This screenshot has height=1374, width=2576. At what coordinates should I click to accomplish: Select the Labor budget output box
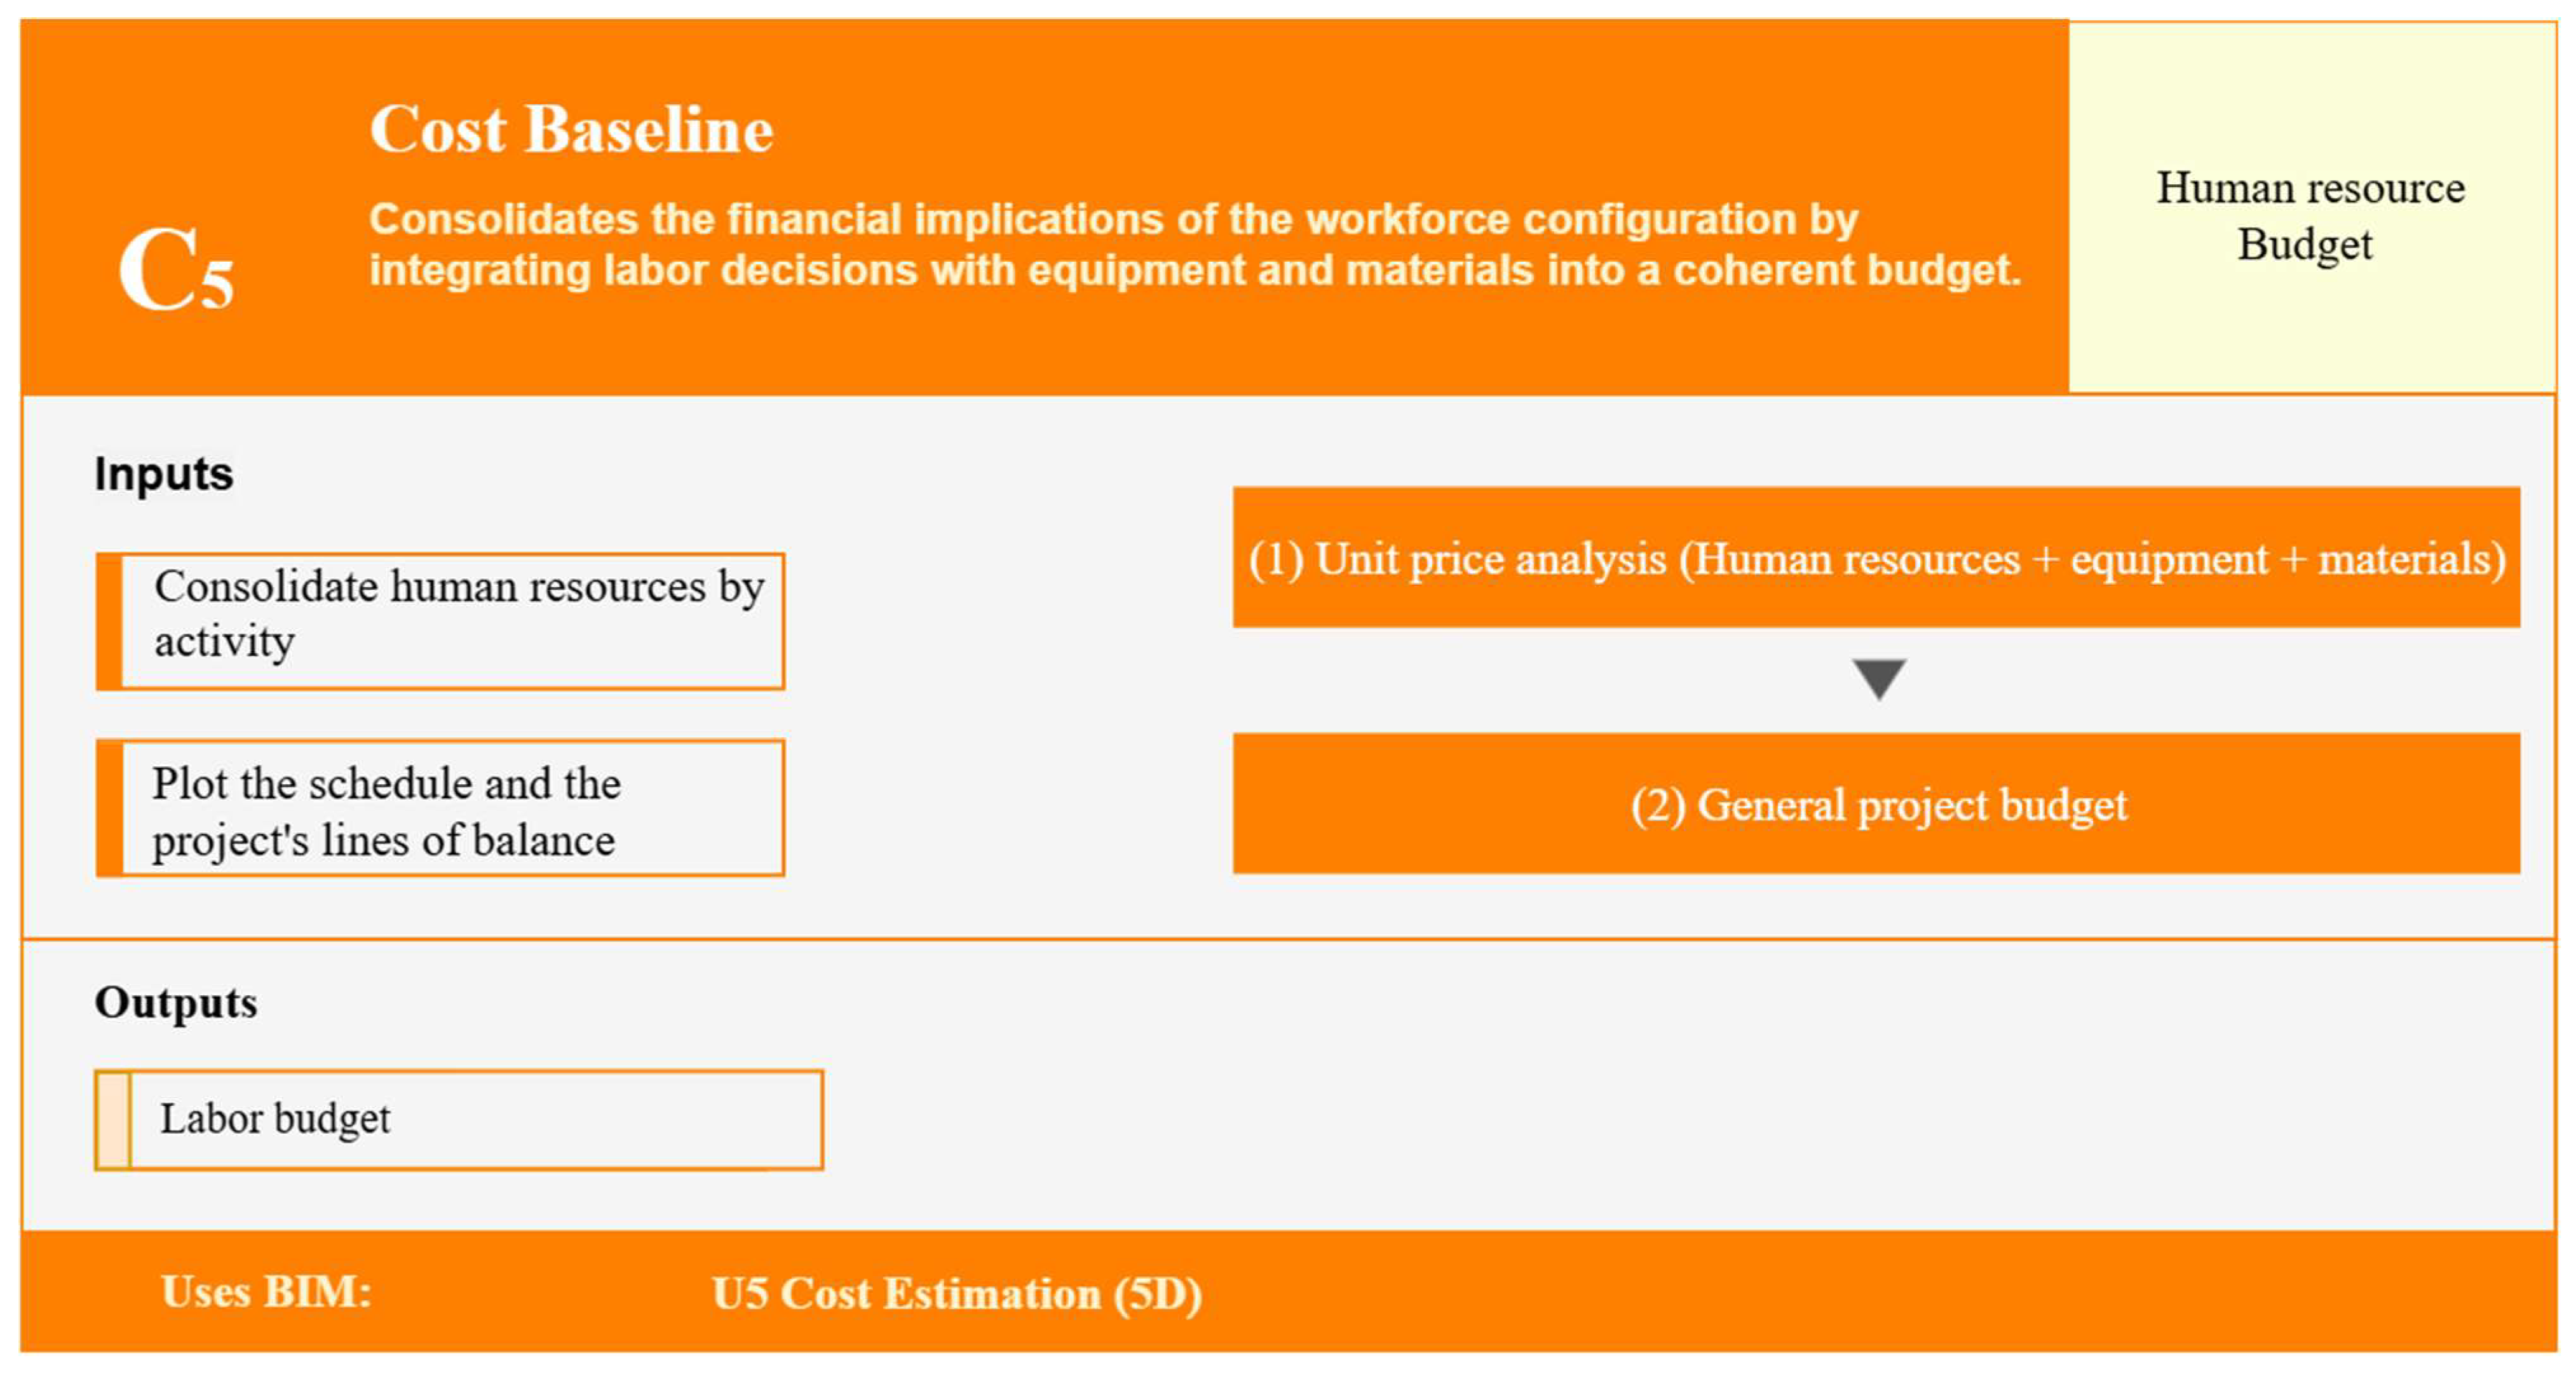pos(459,1120)
